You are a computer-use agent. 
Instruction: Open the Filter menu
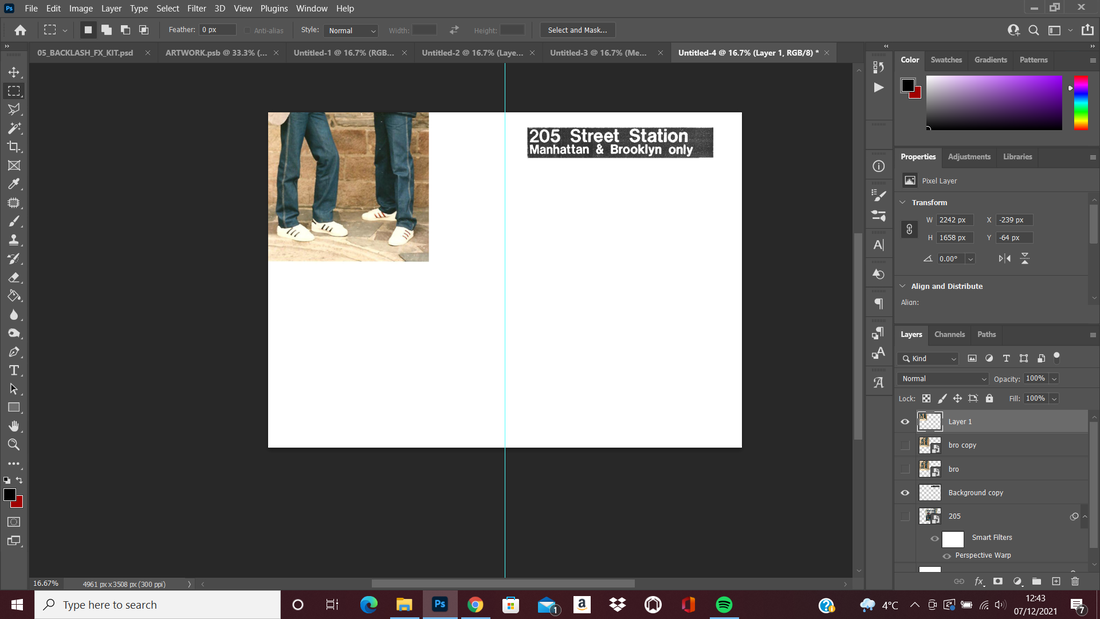coord(196,8)
